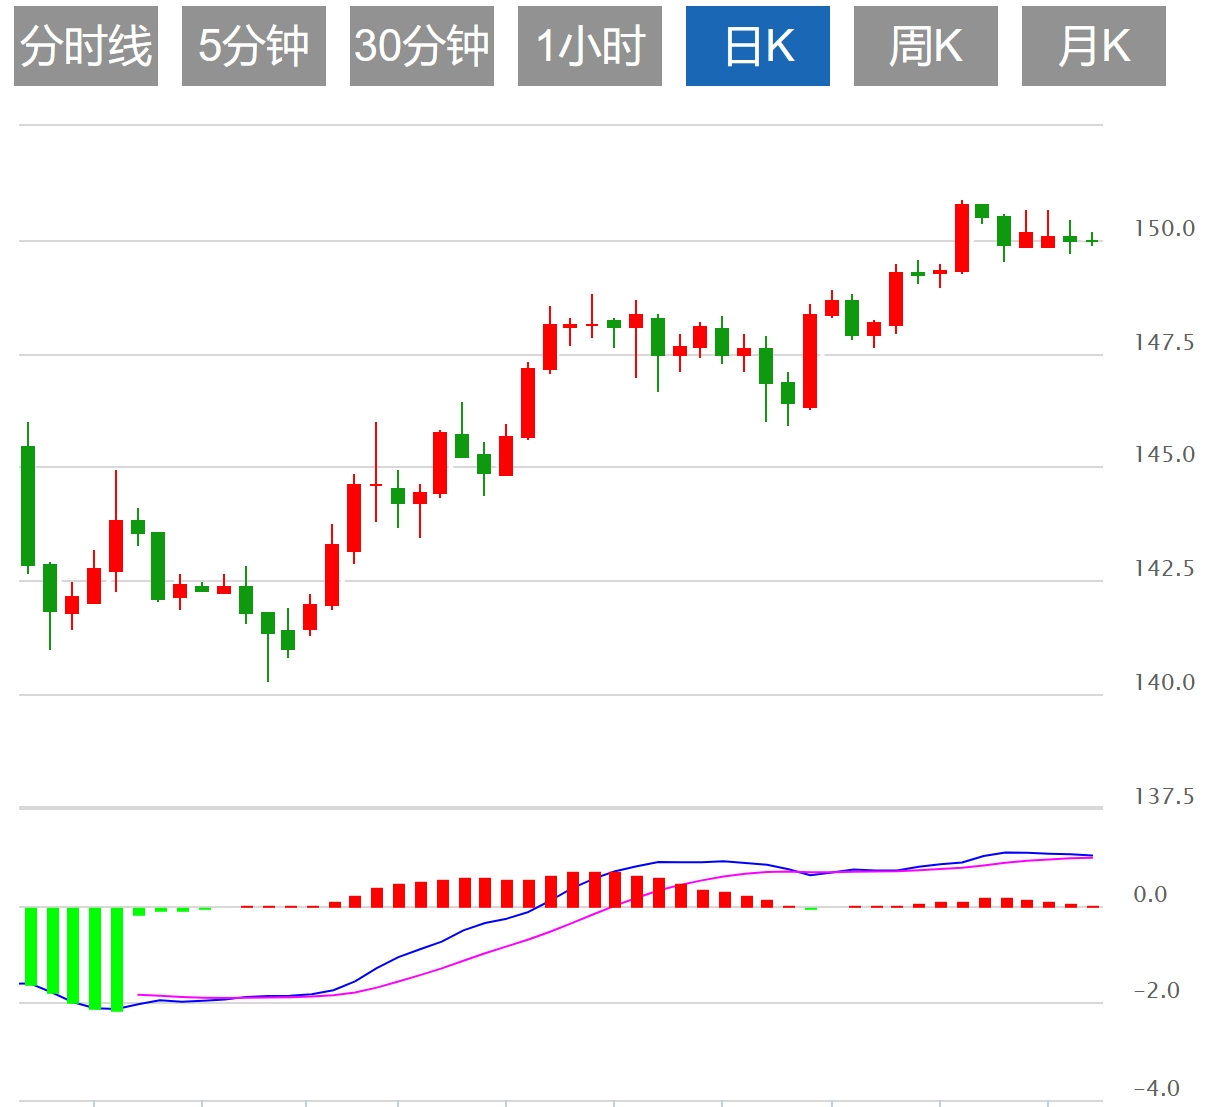The image size is (1221, 1107).
Task: Click the 142.5 price axis label
Action: [x=1163, y=569]
